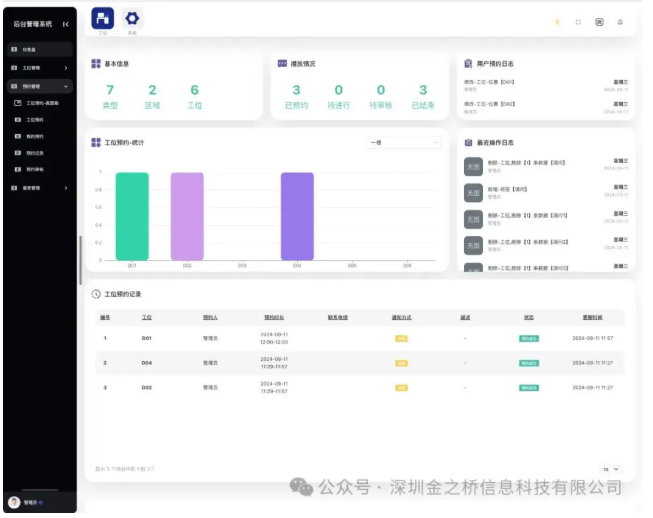The width and height of the screenshot is (653, 518).
Task: Sort table by the 联系电话 column header
Action: click(x=338, y=318)
